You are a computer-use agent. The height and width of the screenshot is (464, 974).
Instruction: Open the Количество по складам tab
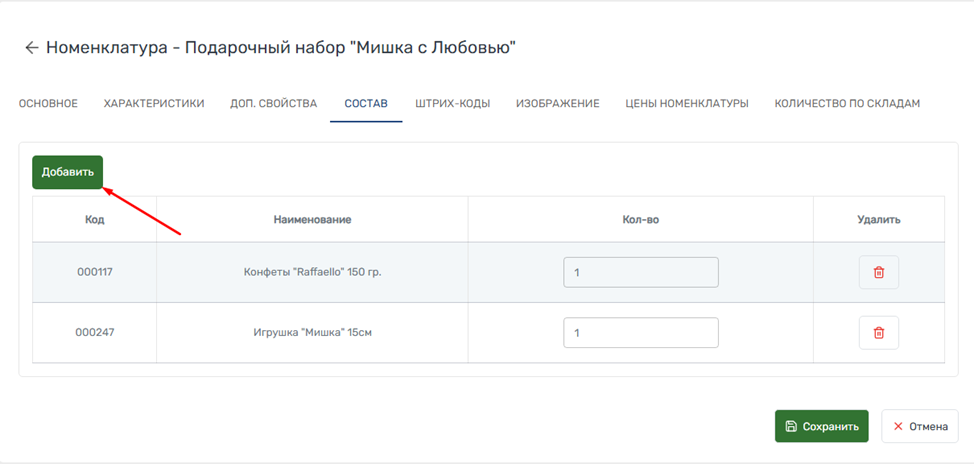[847, 104]
